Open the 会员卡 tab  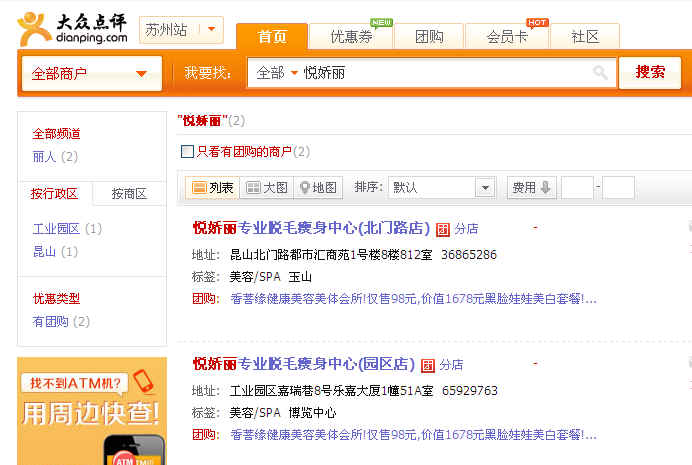[507, 36]
